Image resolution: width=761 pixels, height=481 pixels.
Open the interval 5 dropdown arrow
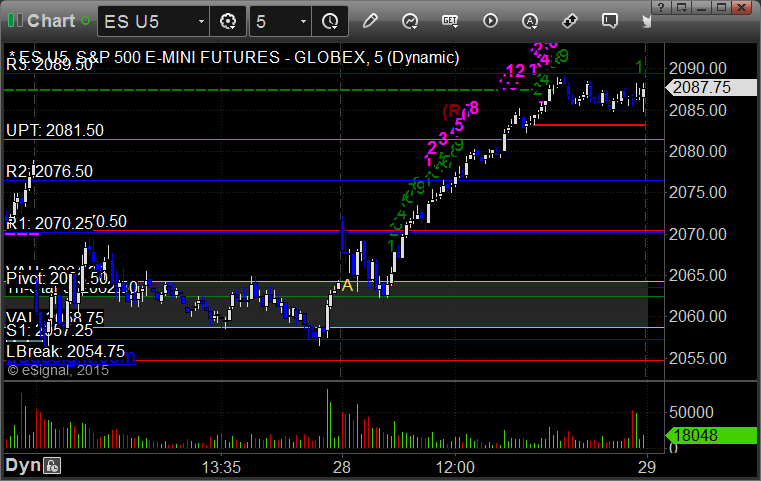303,21
